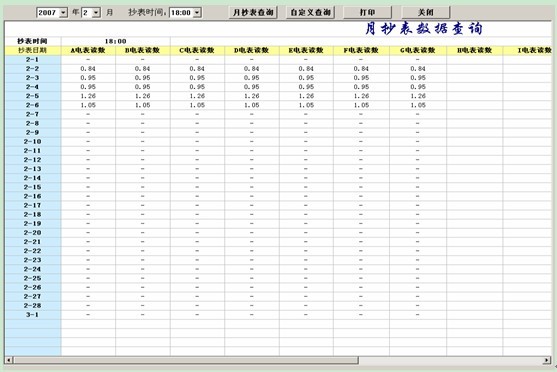Select the D电表读数 column header
557x372 pixels.
pyautogui.click(x=252, y=50)
